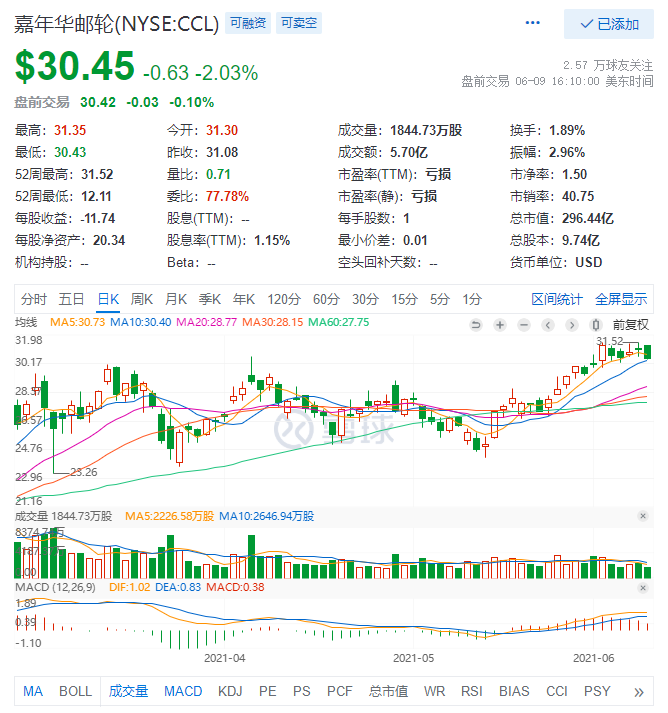
Task: Click the 已添加 watchlist button
Action: click(609, 24)
